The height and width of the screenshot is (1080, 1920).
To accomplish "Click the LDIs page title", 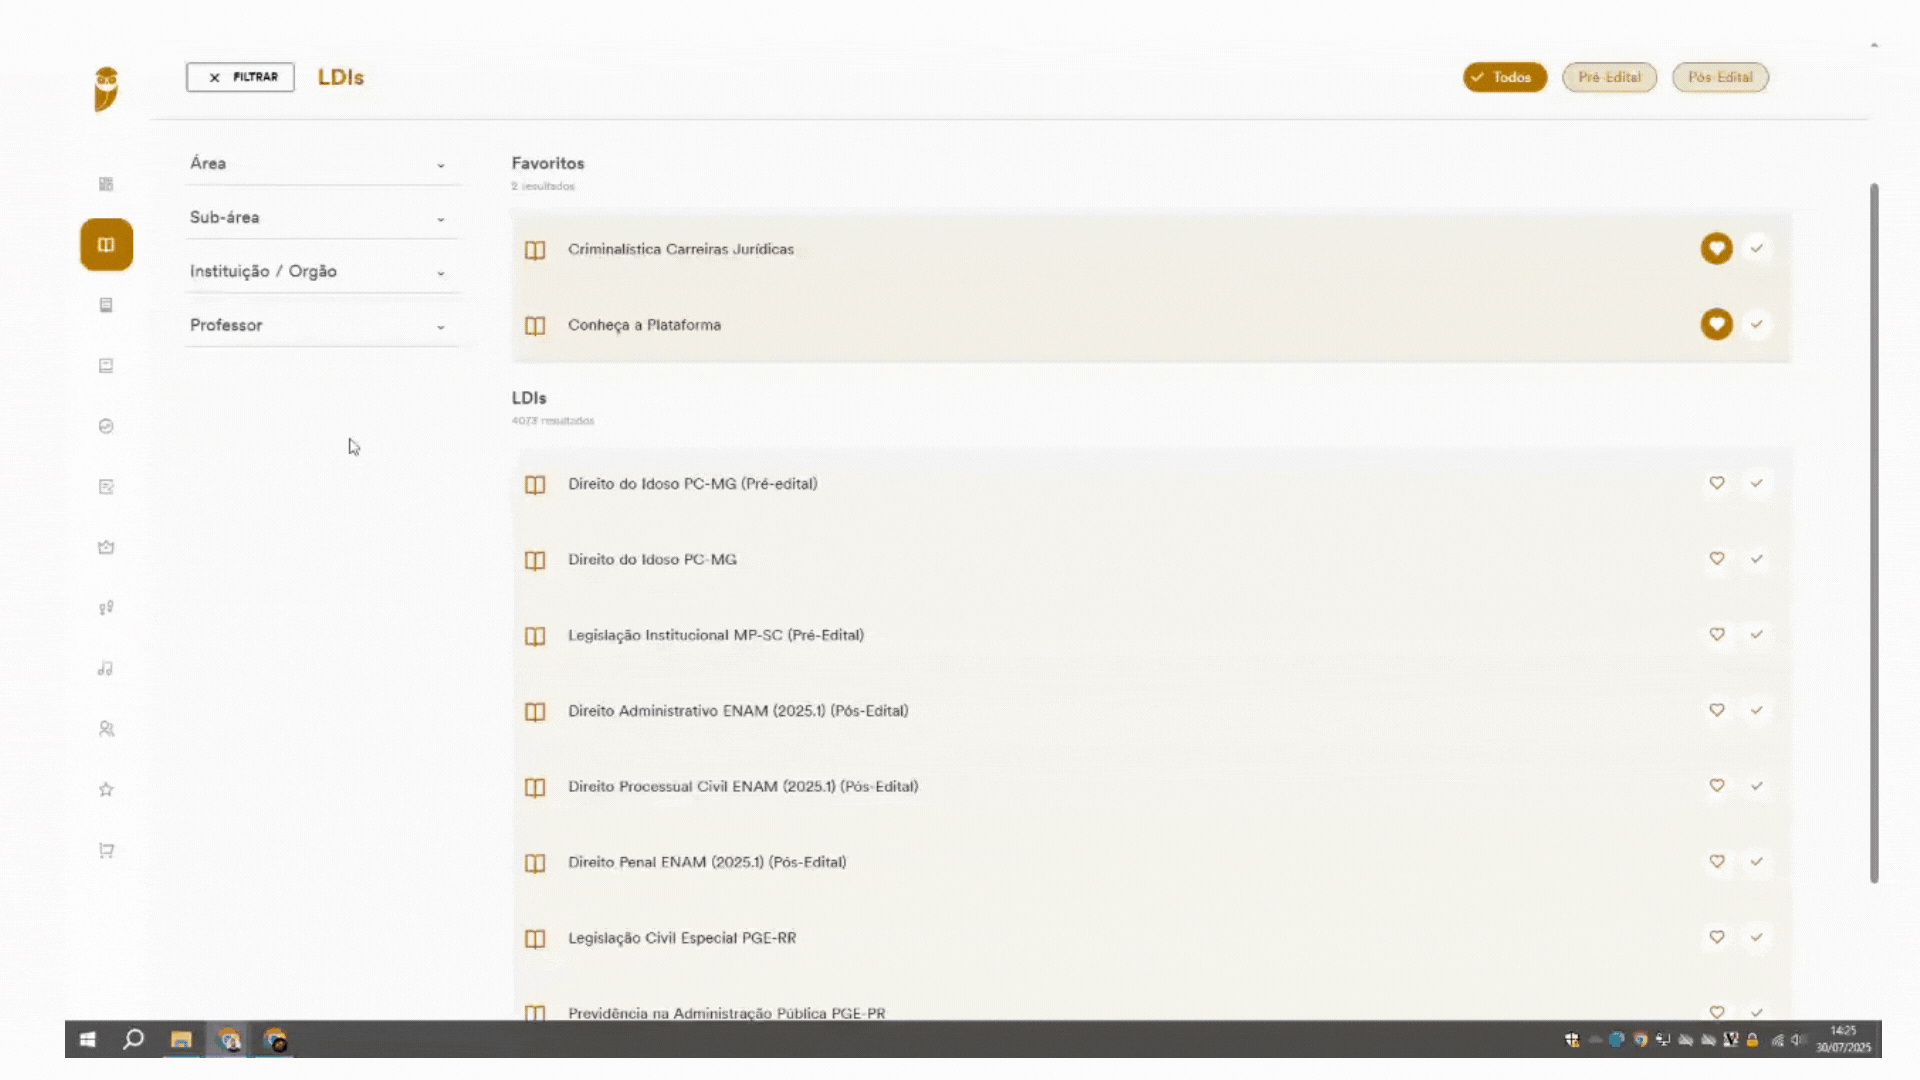I will [341, 77].
